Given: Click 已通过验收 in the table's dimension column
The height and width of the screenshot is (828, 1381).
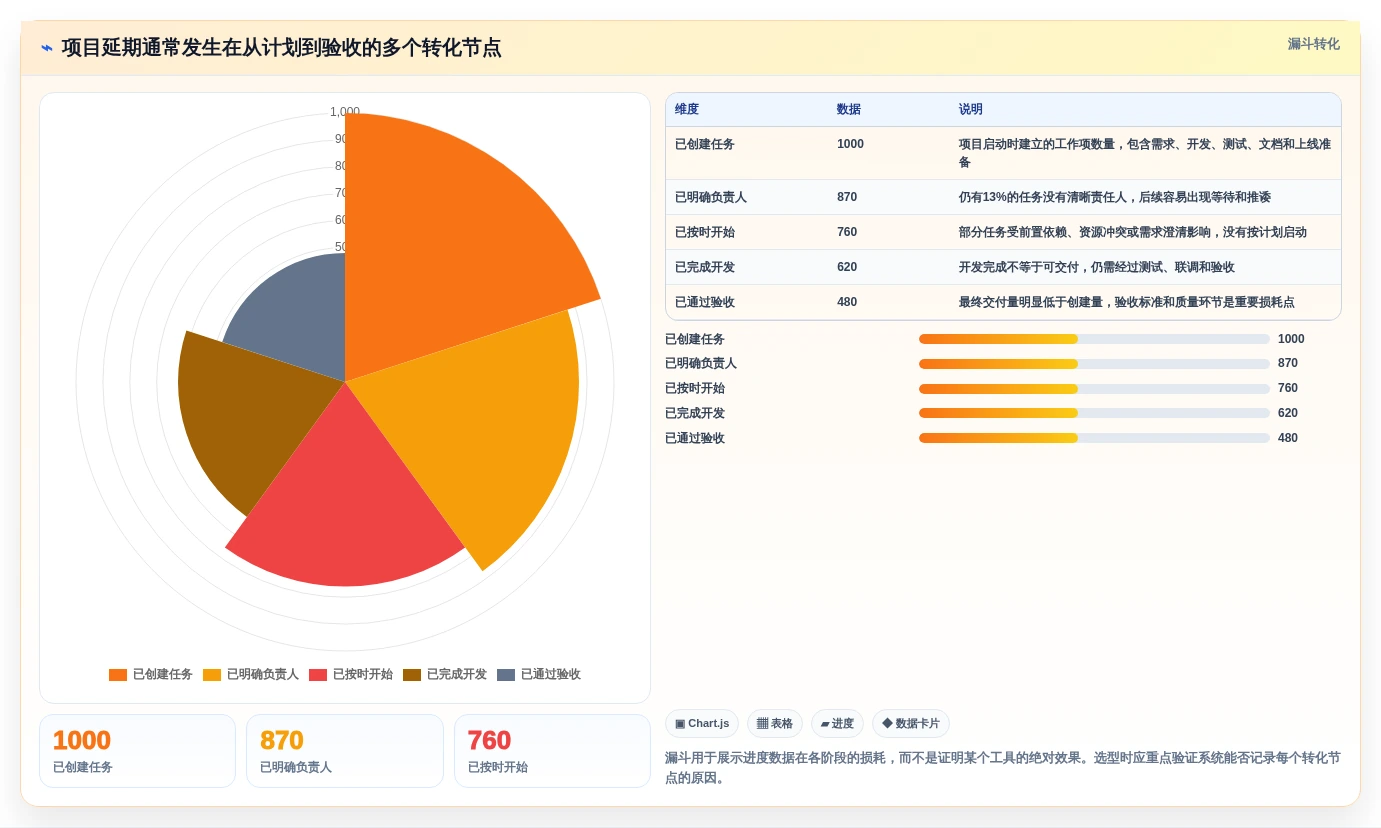Looking at the screenshot, I should tap(705, 302).
